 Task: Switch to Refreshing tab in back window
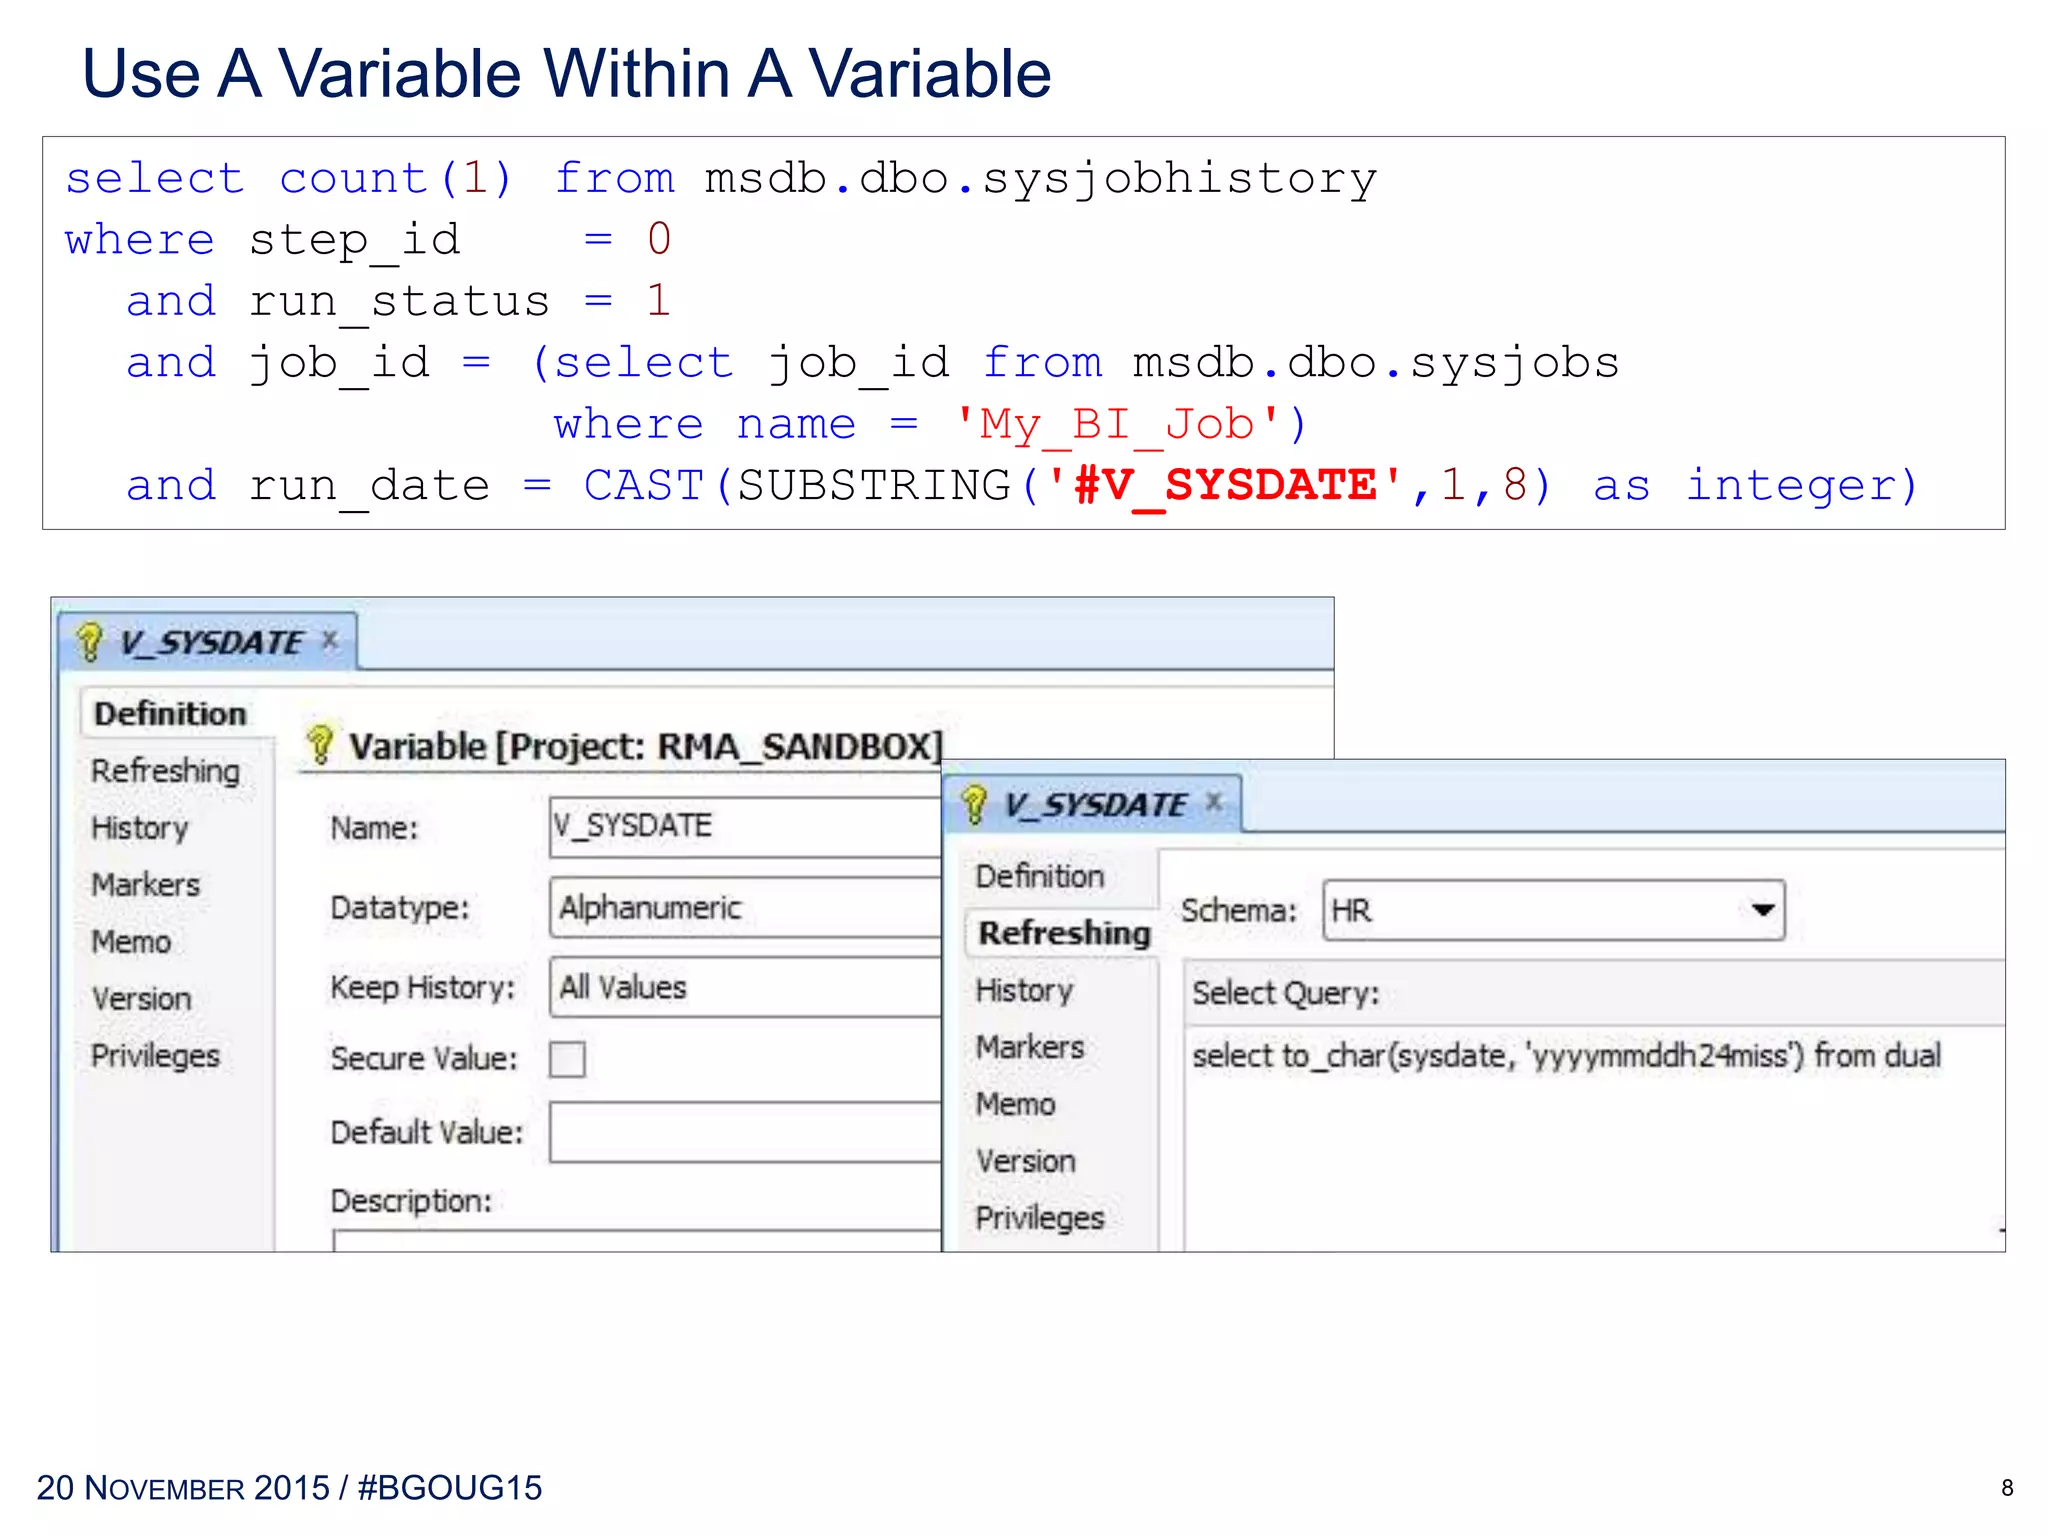165,771
